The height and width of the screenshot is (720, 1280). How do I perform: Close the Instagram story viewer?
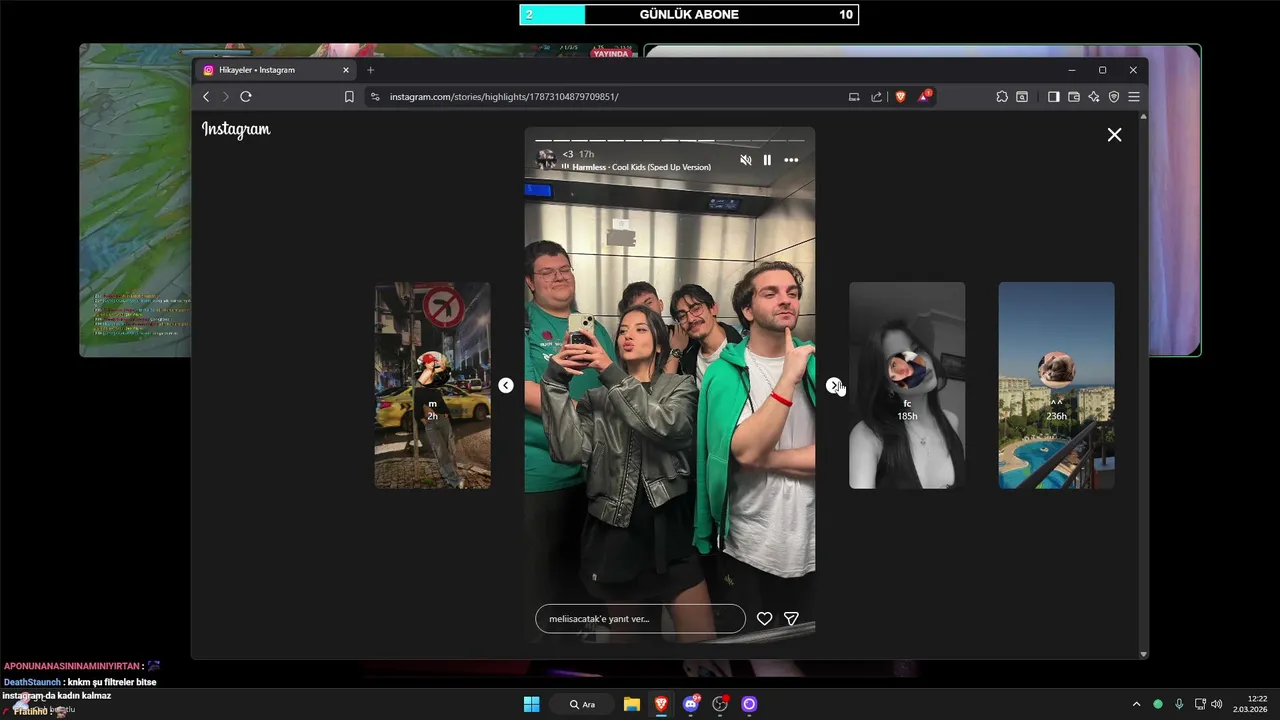pos(1114,134)
